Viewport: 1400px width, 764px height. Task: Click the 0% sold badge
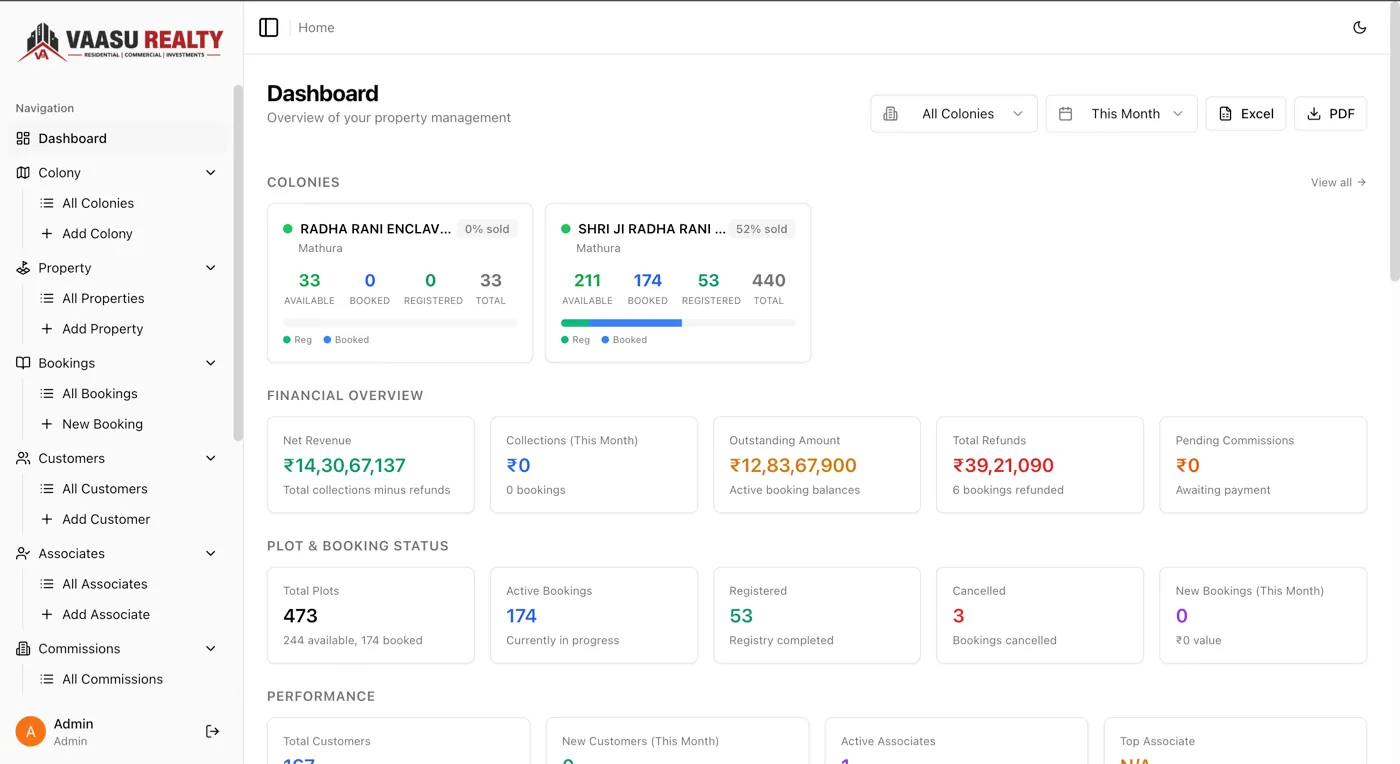pos(487,229)
